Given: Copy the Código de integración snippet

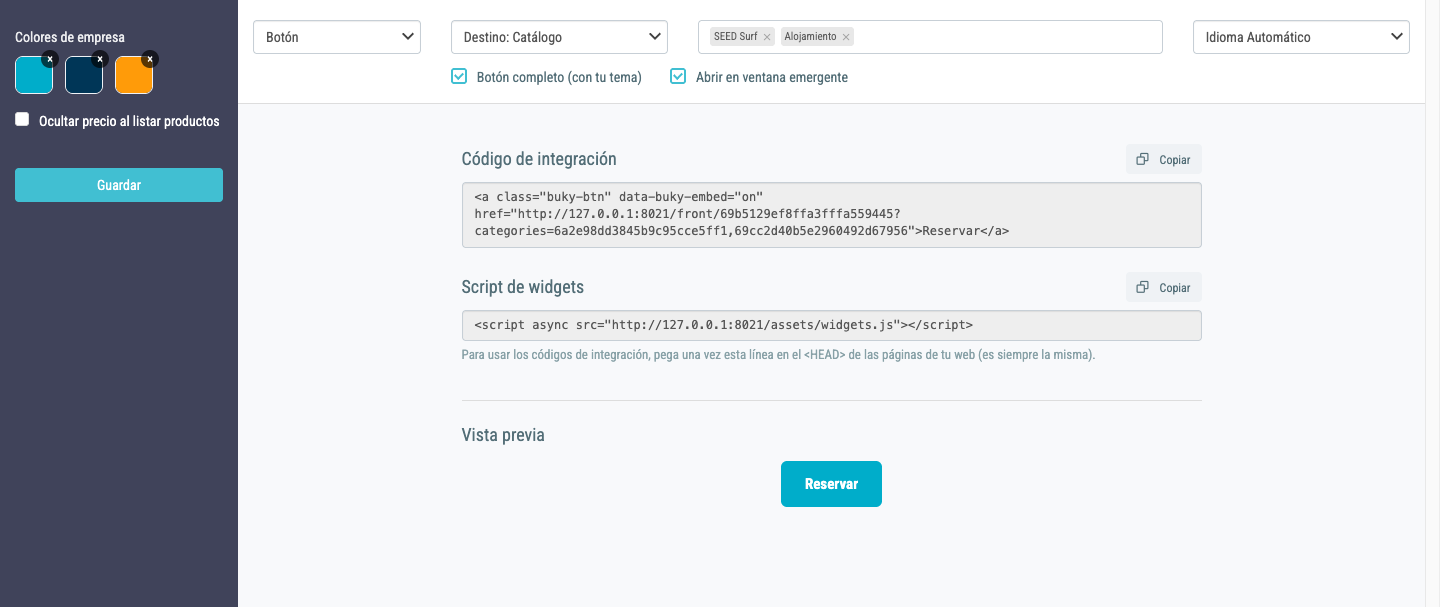Looking at the screenshot, I should (1164, 160).
